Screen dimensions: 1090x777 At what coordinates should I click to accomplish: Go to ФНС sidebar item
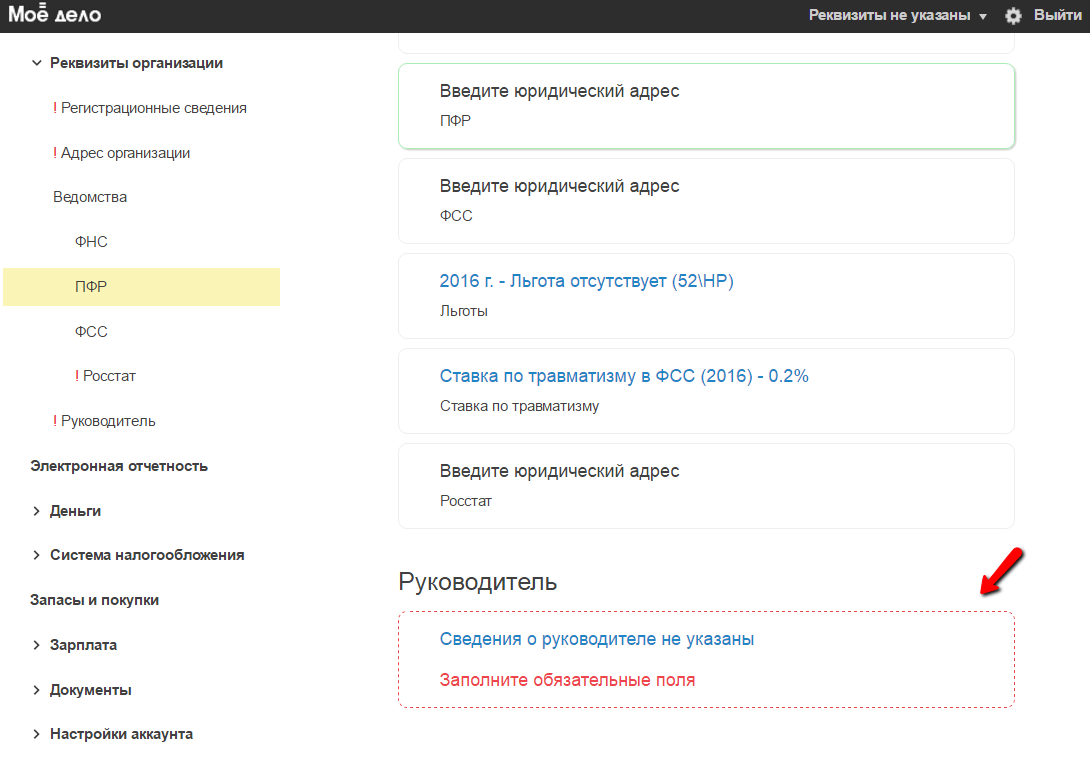click(91, 242)
